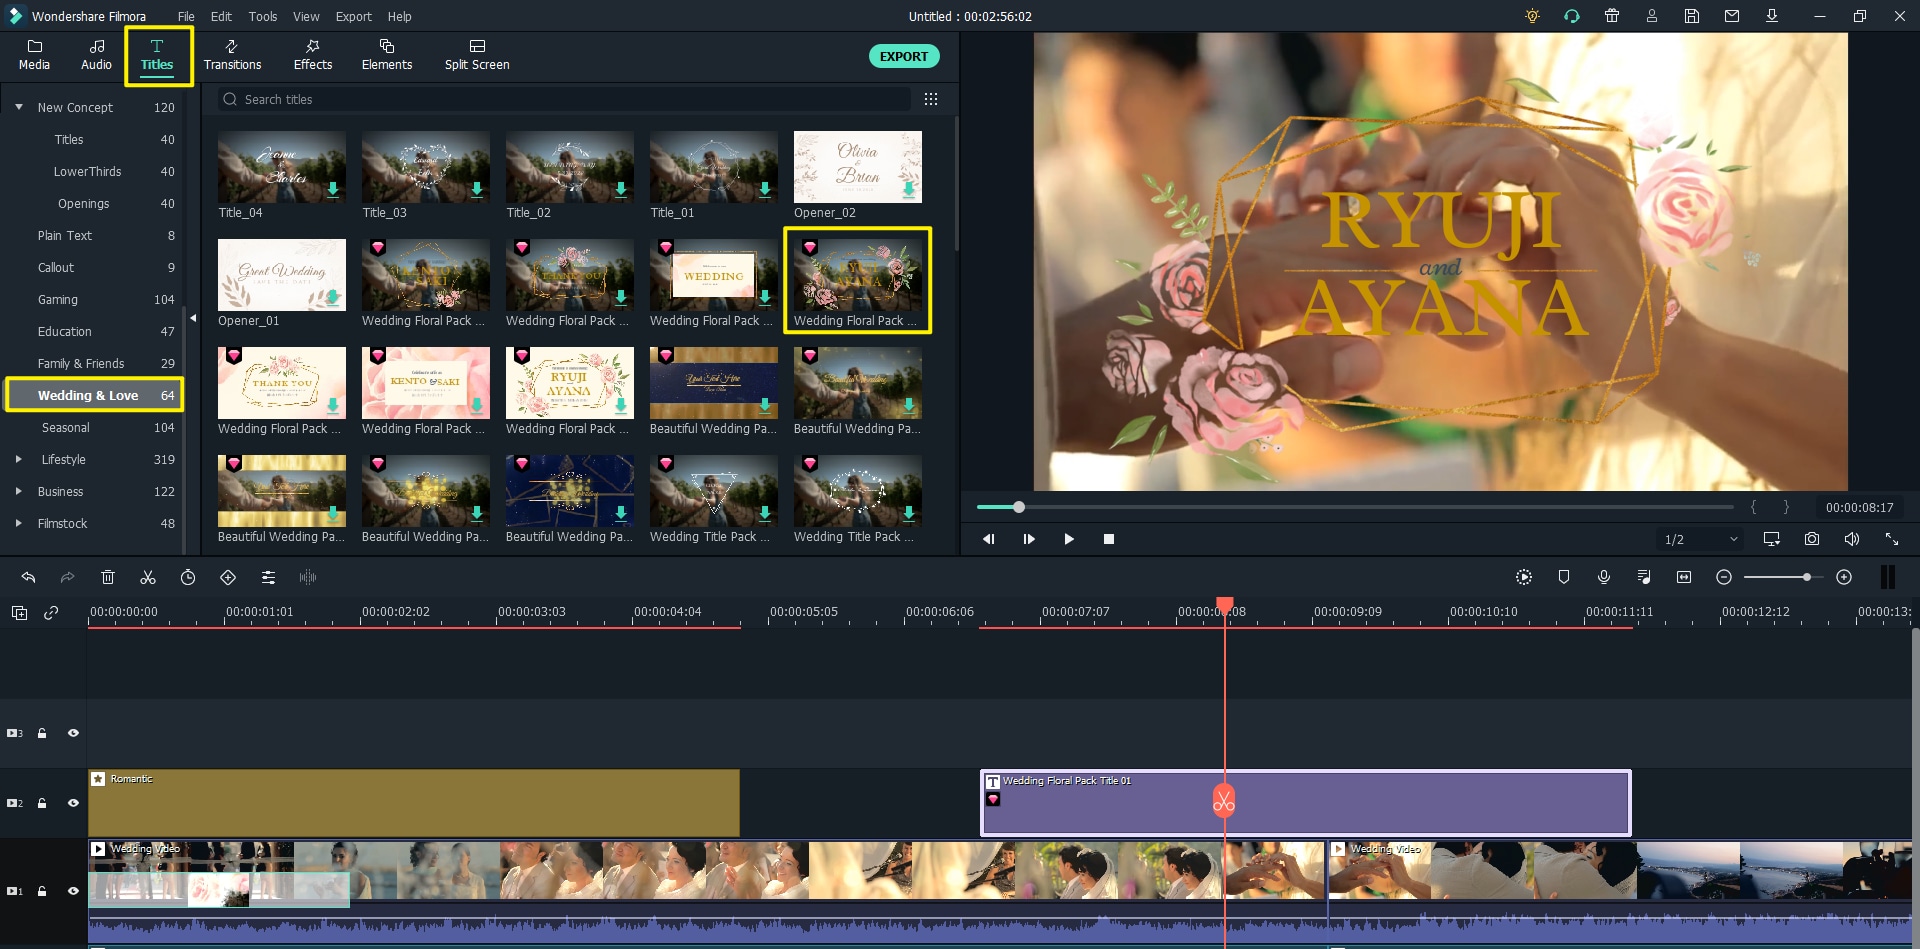Screen dimensions: 1920x949
Task: Open the messages envelope icon
Action: [x=1732, y=16]
